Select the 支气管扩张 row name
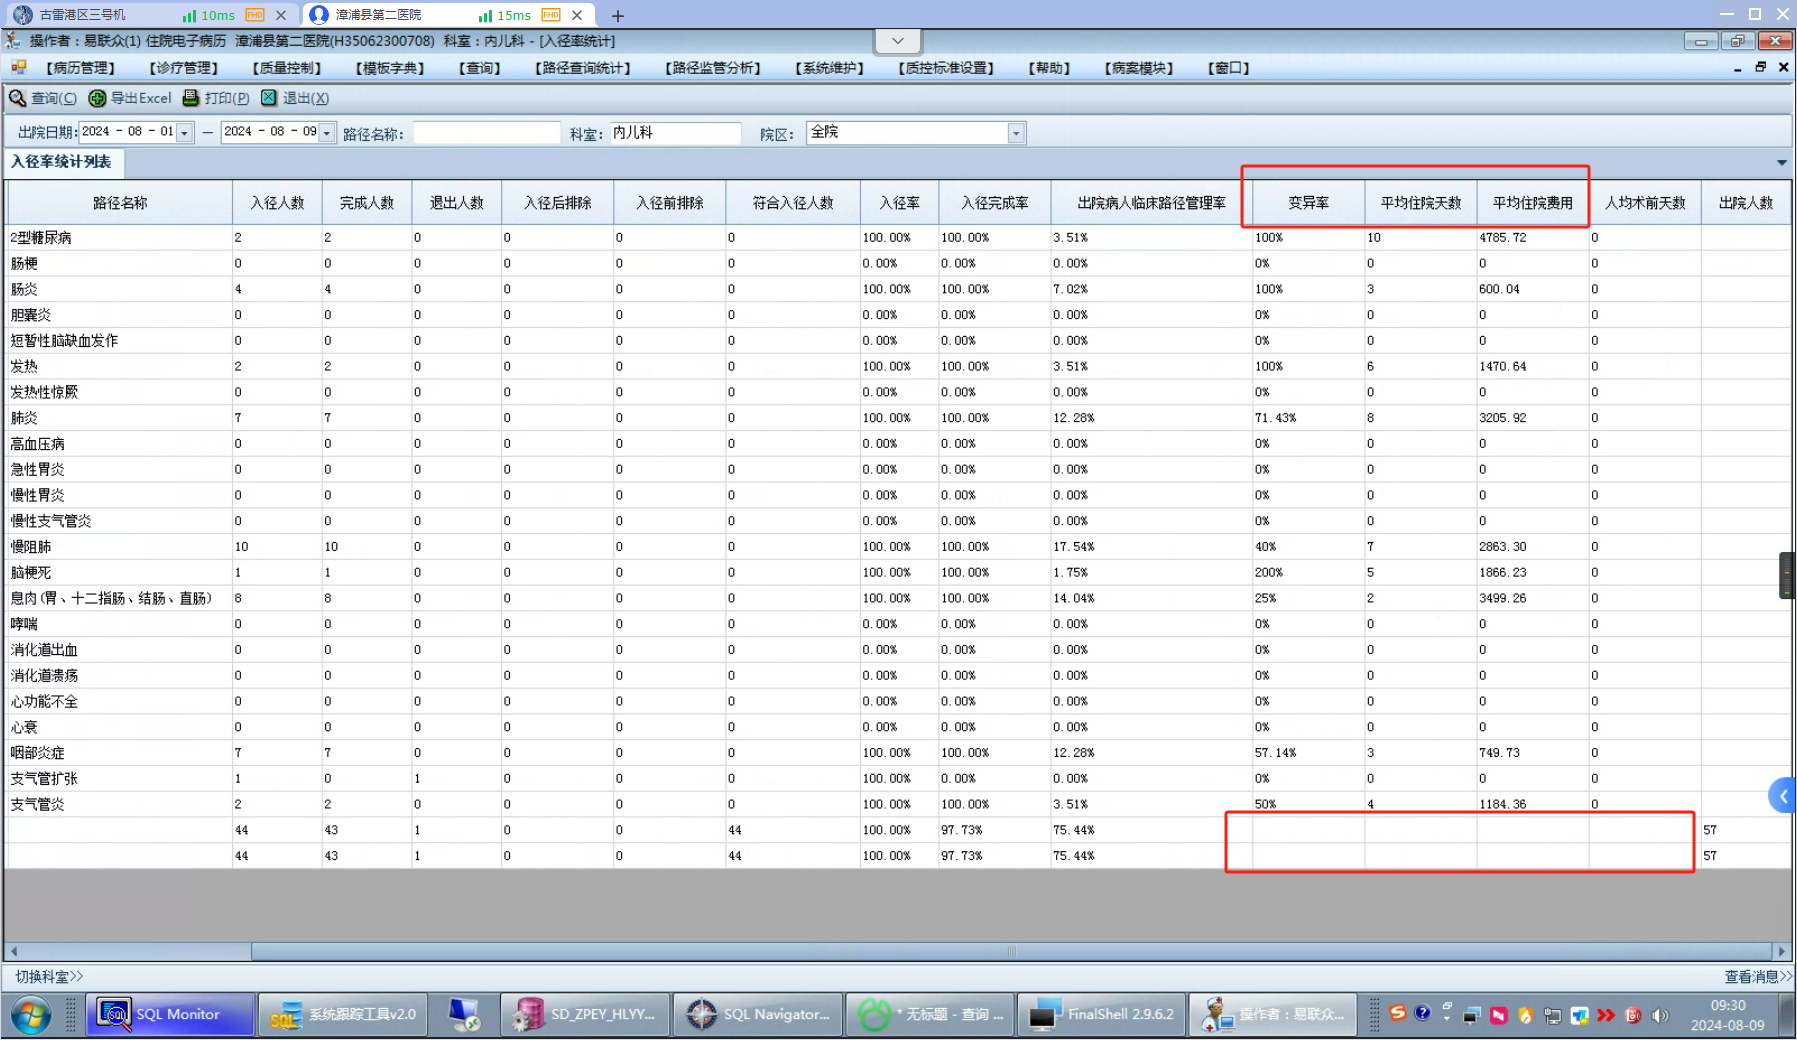 tap(44, 779)
